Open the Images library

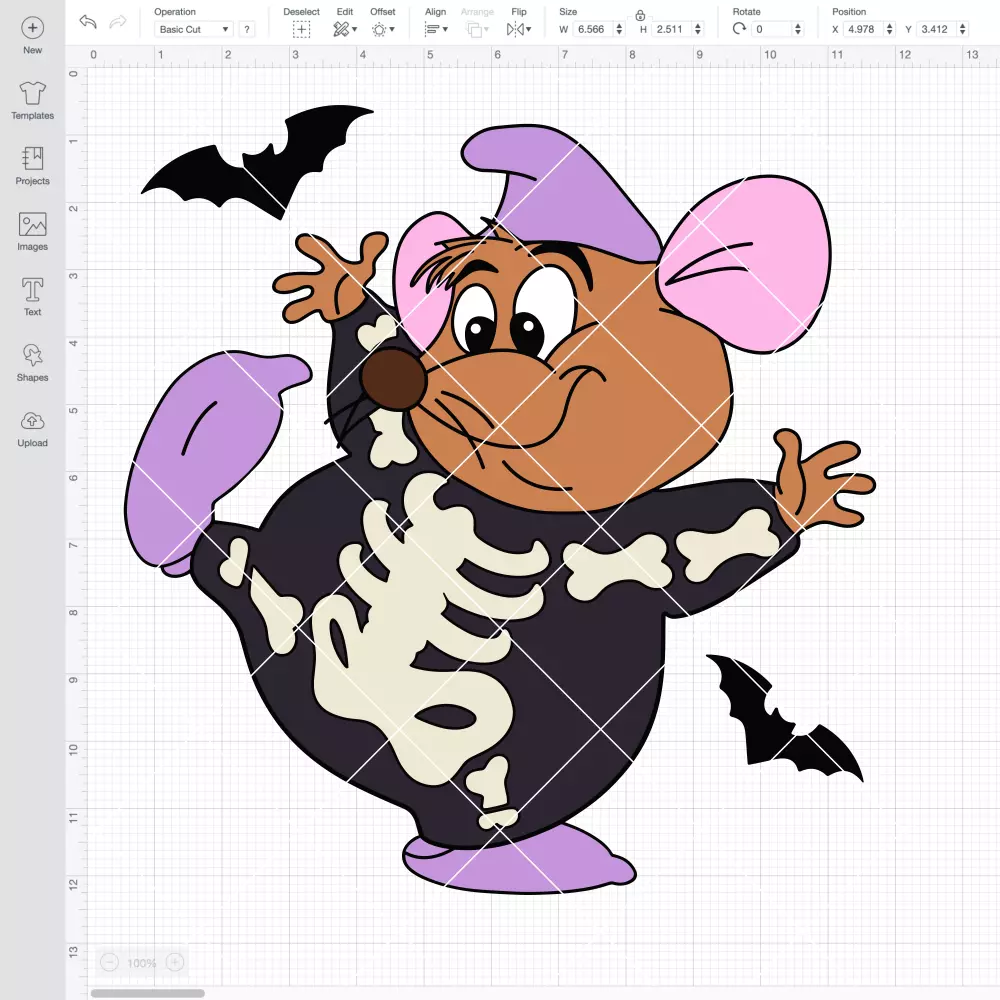click(33, 232)
